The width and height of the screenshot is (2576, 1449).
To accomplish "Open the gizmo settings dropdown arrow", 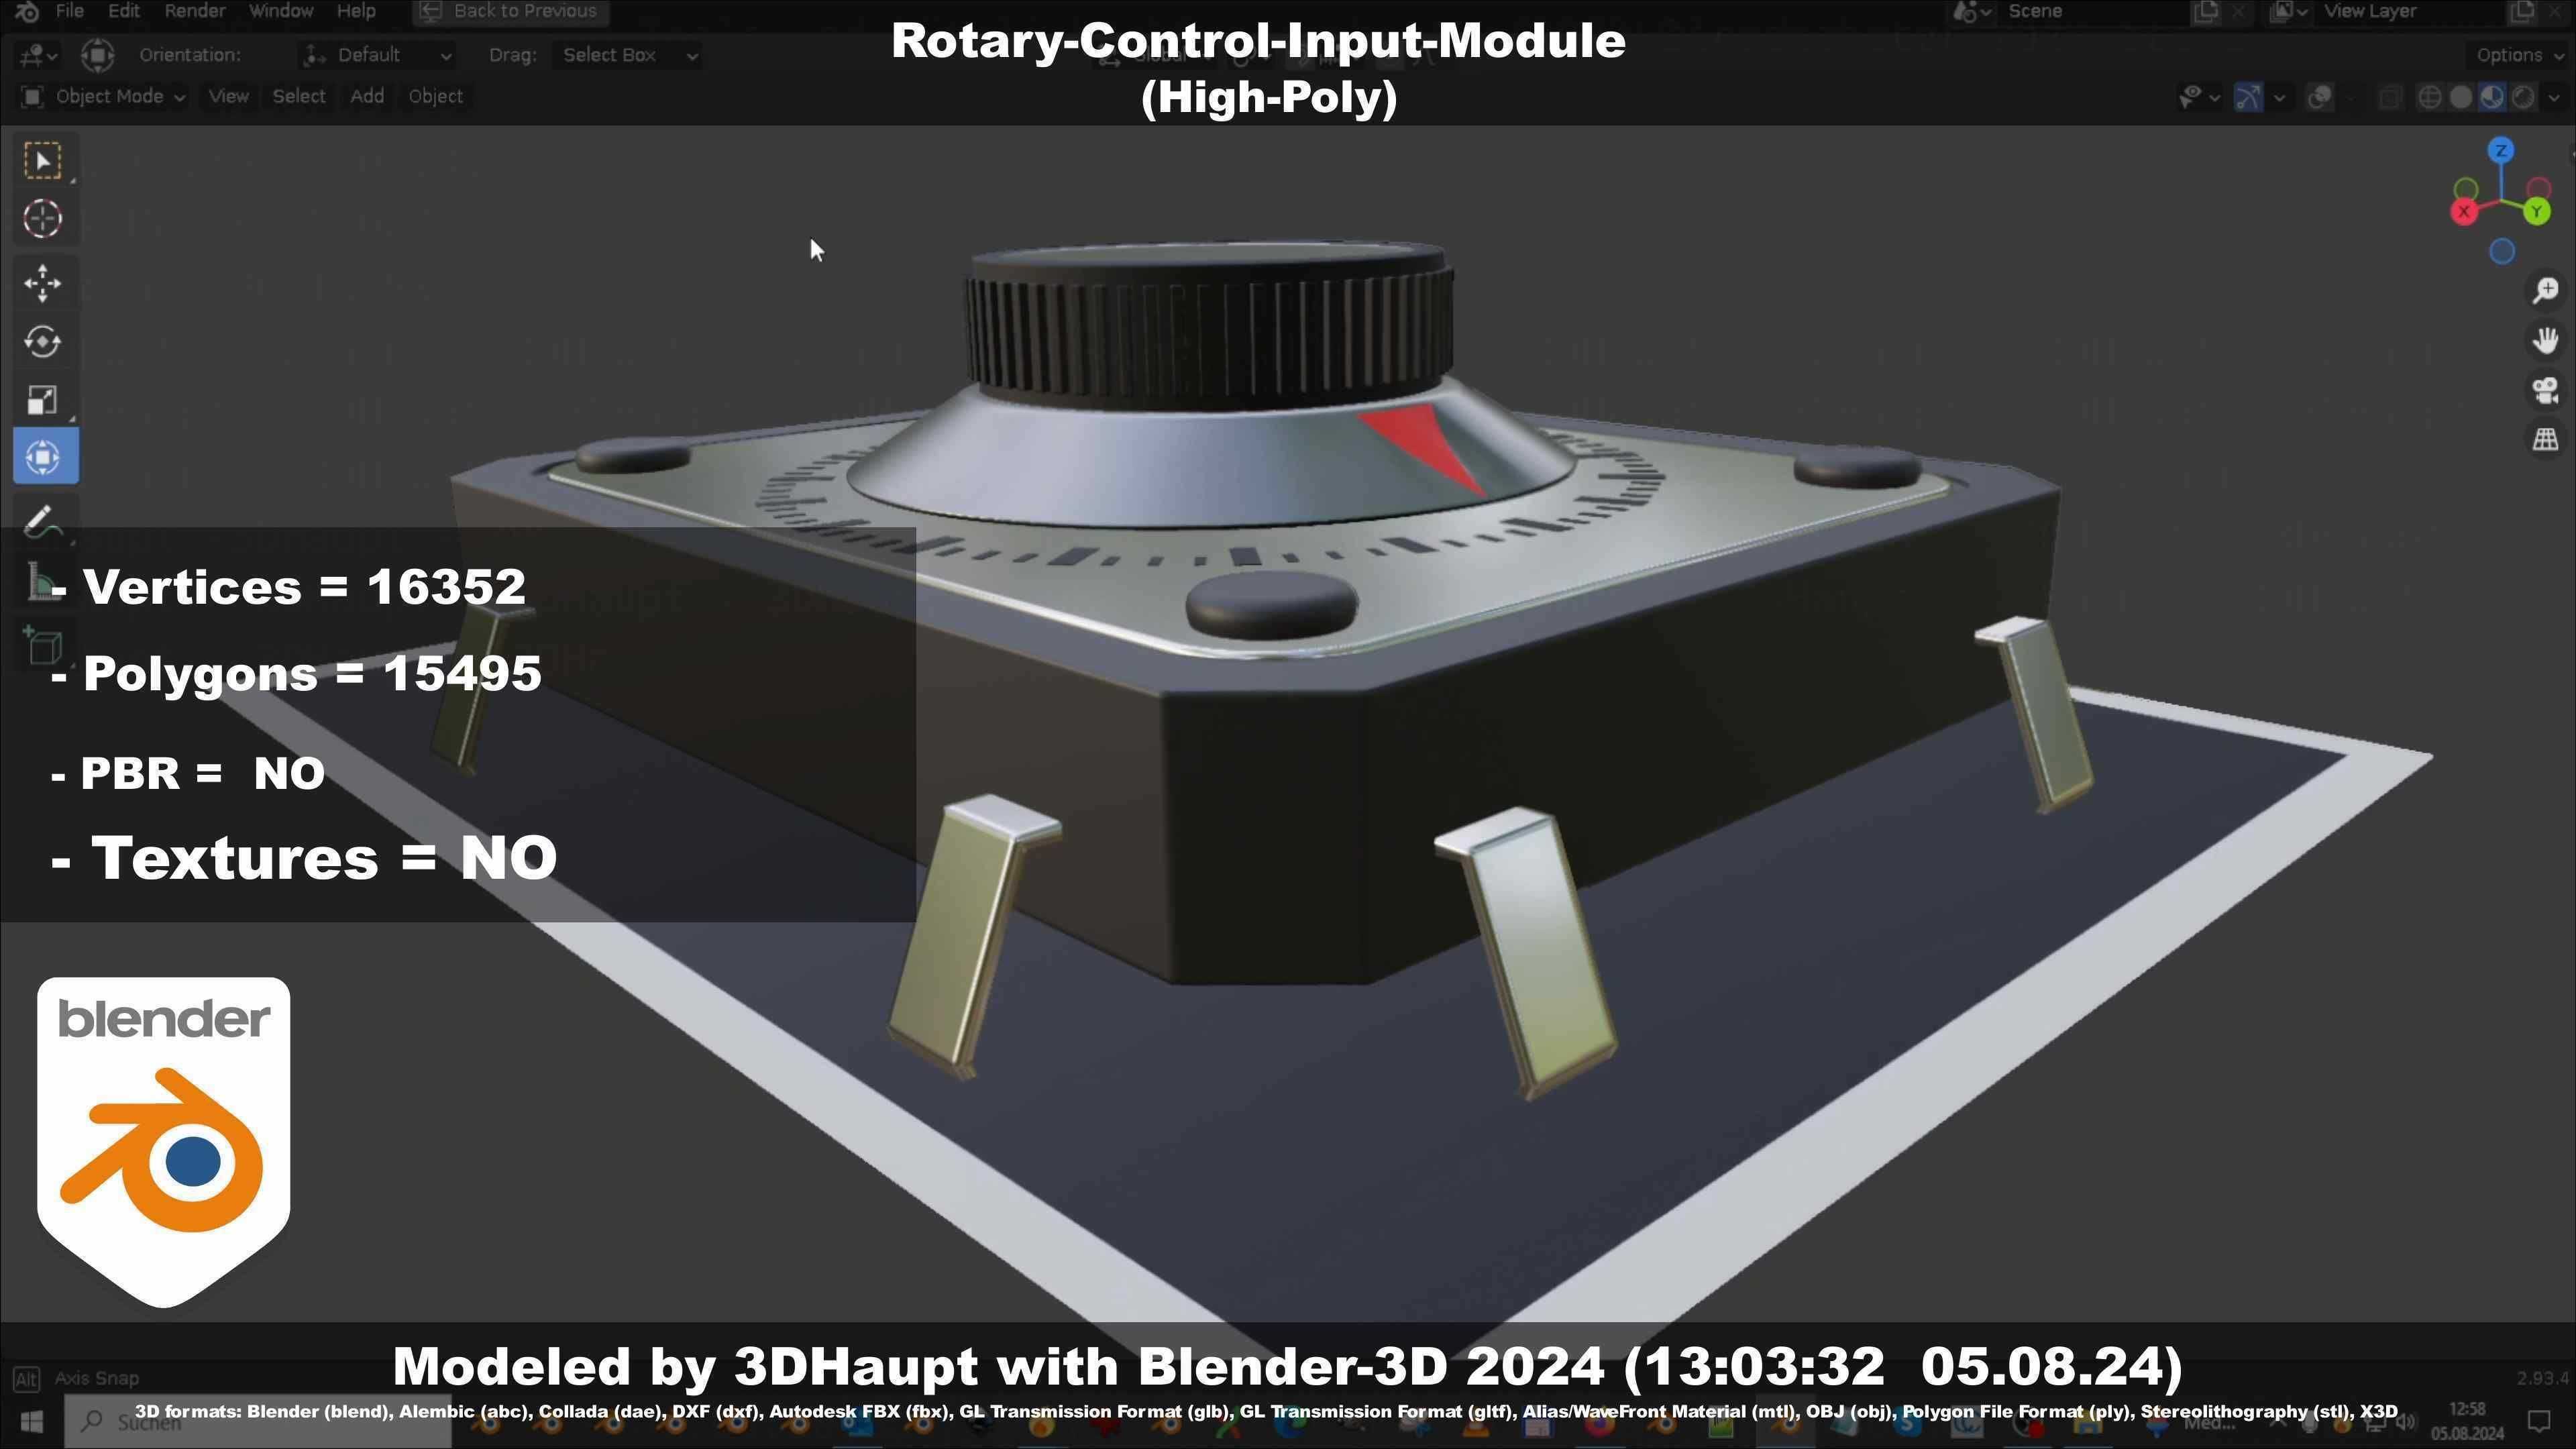I will point(2279,97).
